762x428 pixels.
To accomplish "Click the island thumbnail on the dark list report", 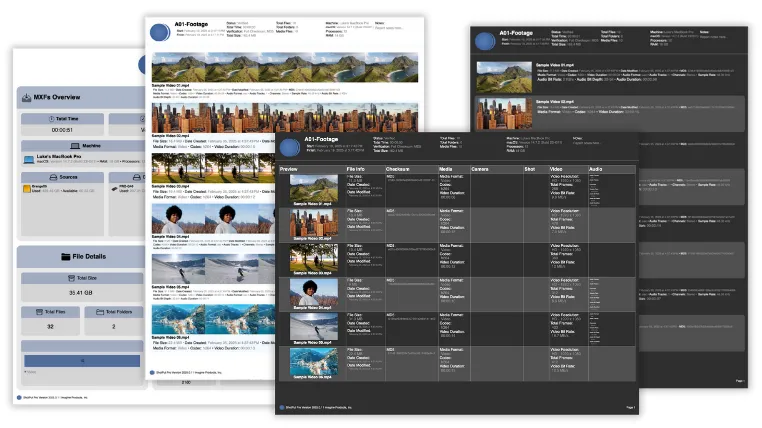I will (504, 77).
